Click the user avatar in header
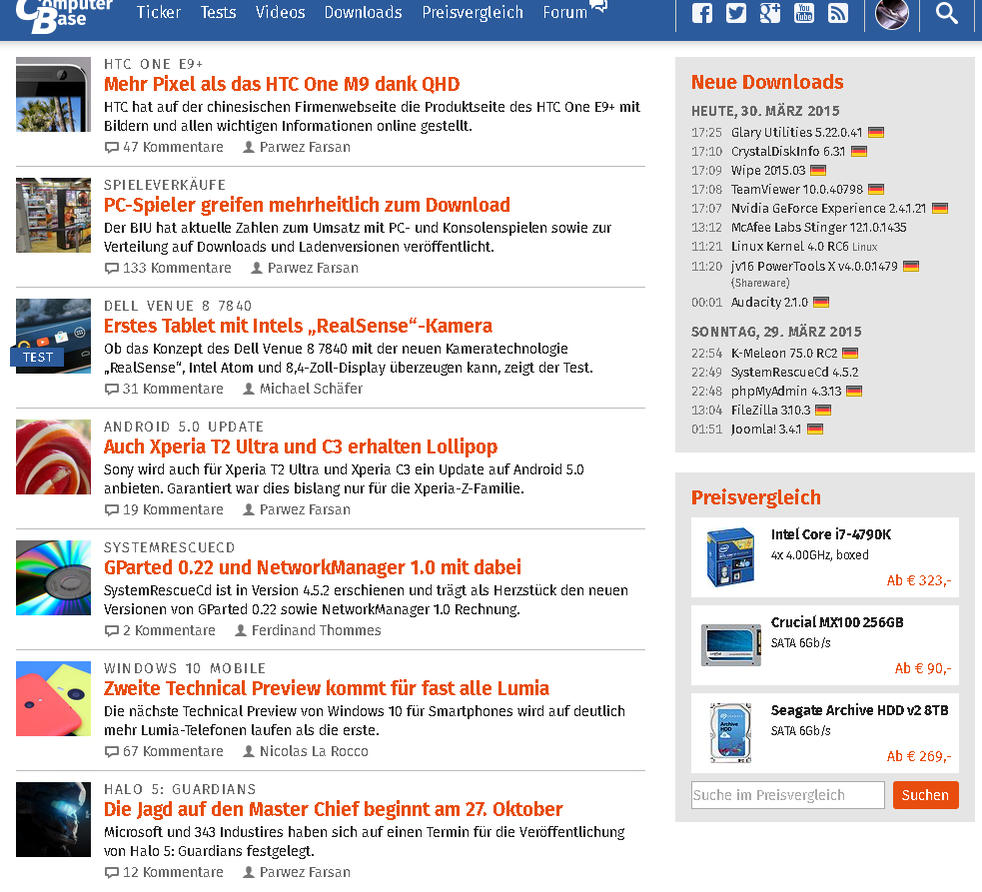The height and width of the screenshot is (892, 982). [892, 14]
